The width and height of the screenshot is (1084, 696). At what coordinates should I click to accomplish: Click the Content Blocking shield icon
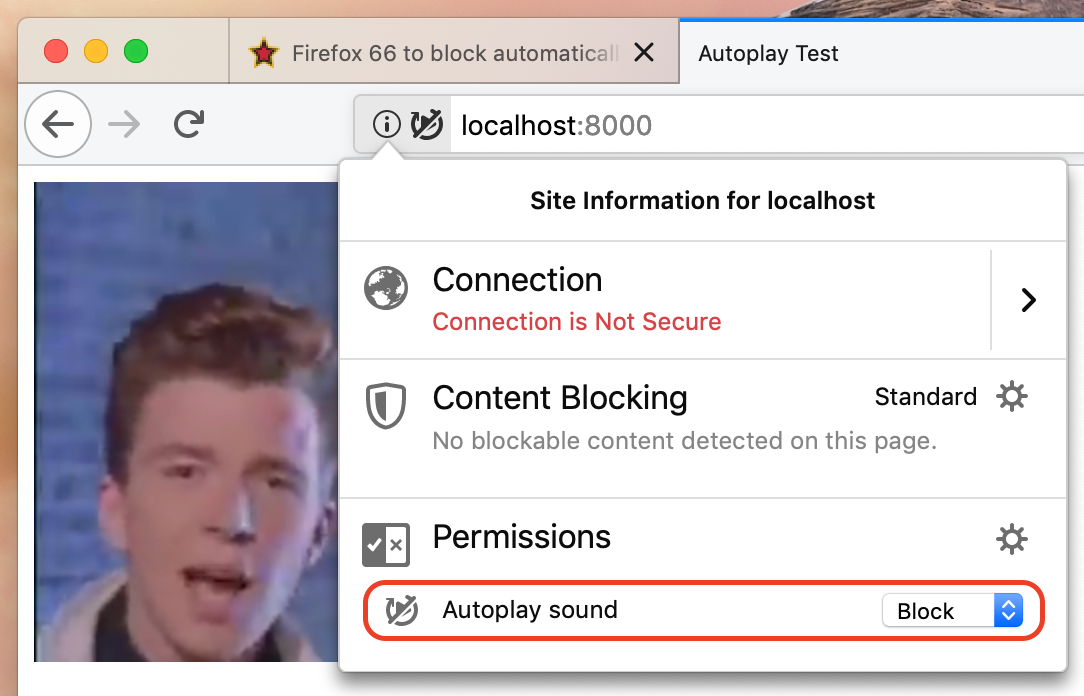(x=386, y=406)
